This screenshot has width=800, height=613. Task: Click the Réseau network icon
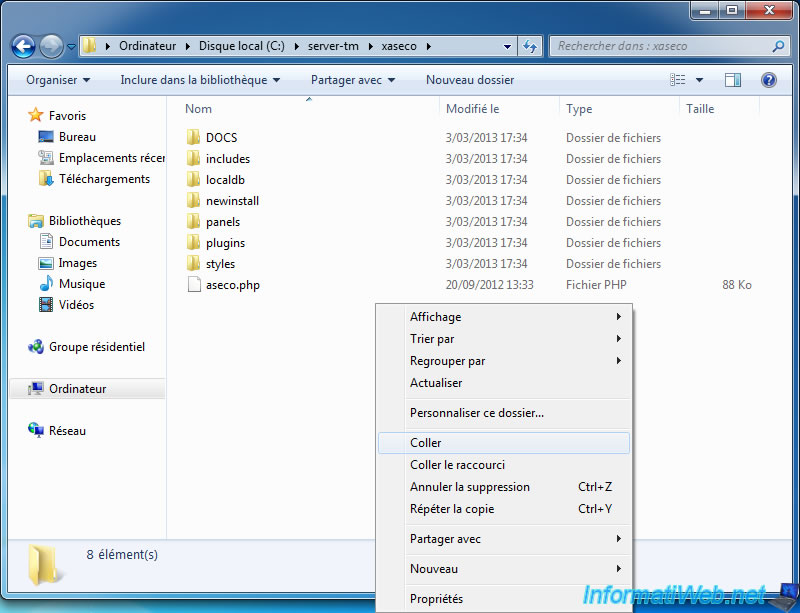click(x=36, y=430)
